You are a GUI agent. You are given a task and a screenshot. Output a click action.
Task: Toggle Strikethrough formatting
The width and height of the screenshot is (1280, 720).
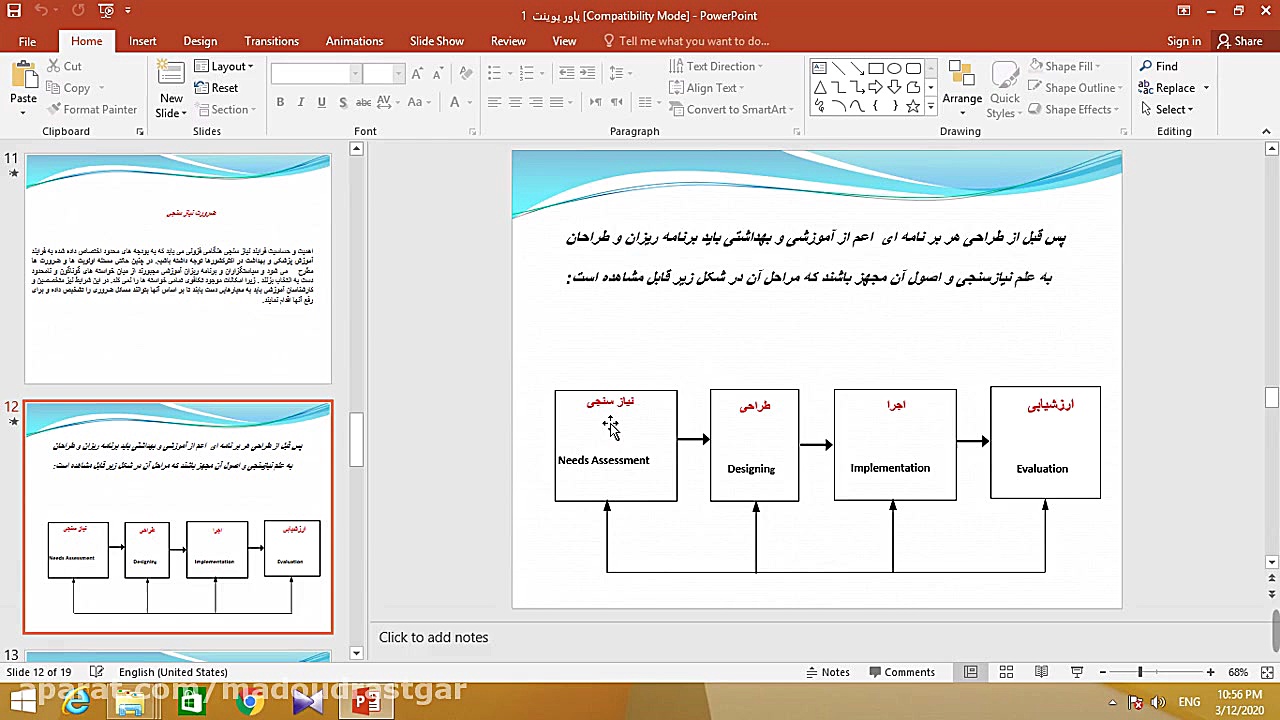pos(364,102)
